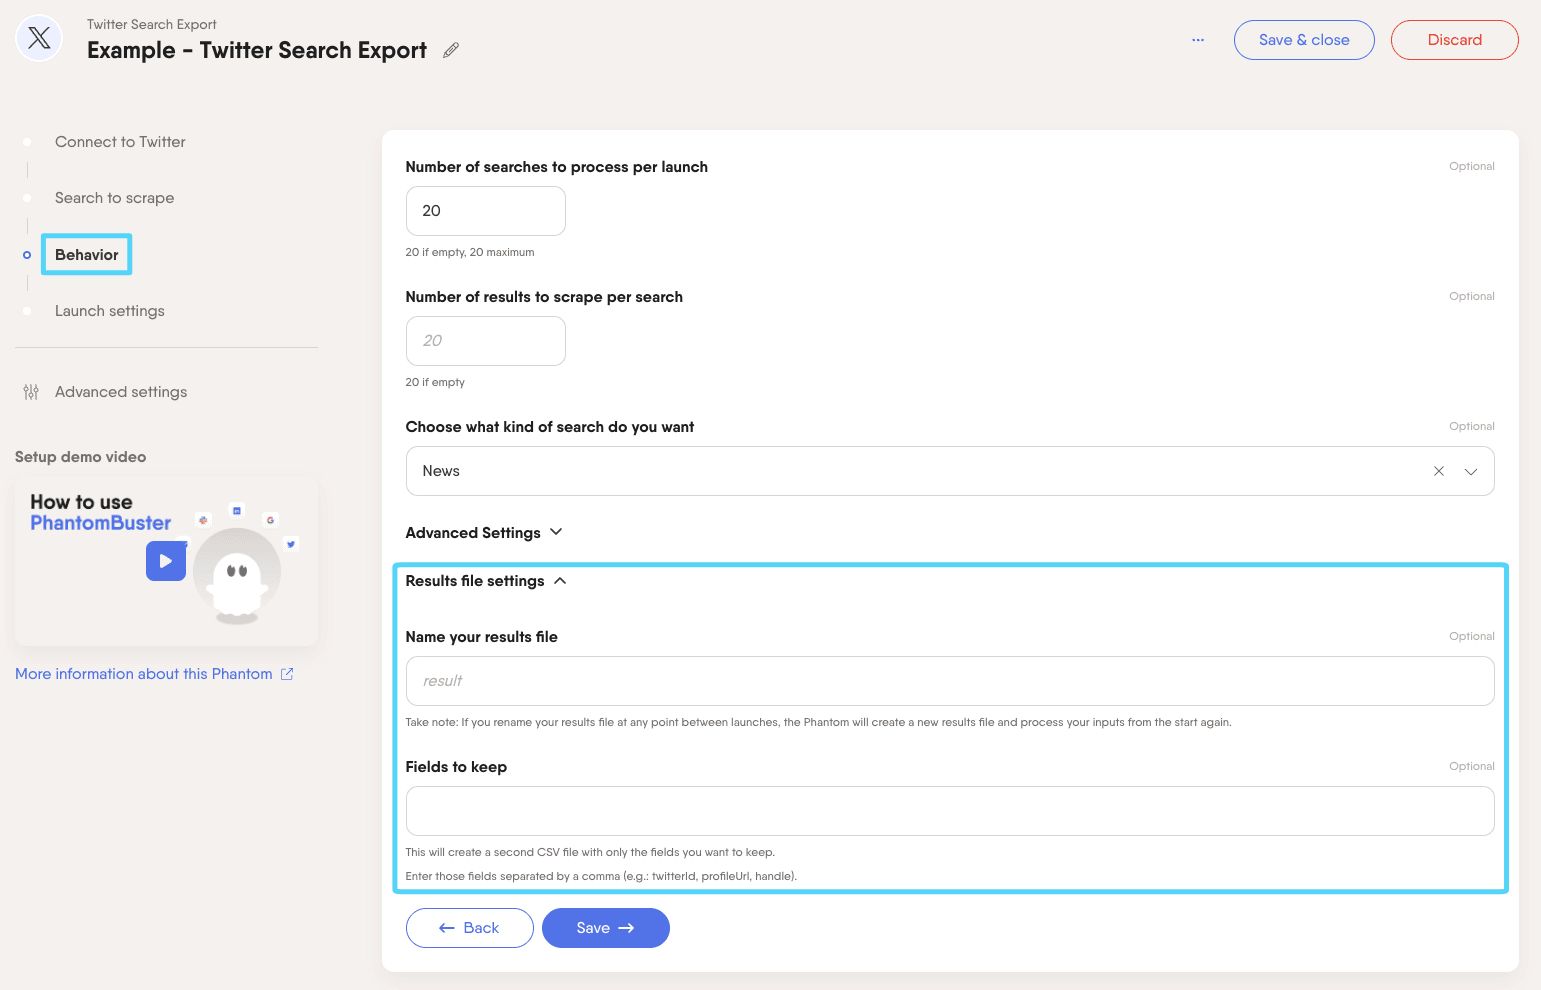Click the external link icon next to Phantom info
The height and width of the screenshot is (990, 1541).
287,674
